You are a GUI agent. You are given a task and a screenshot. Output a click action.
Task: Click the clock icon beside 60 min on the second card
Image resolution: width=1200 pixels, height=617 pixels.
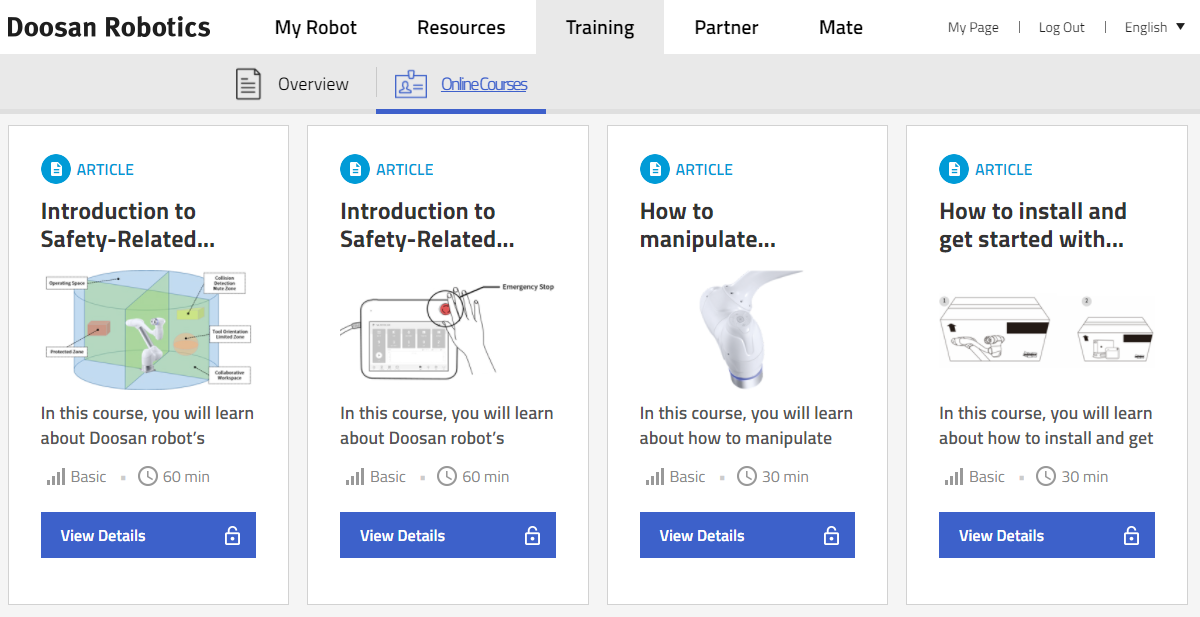click(447, 477)
